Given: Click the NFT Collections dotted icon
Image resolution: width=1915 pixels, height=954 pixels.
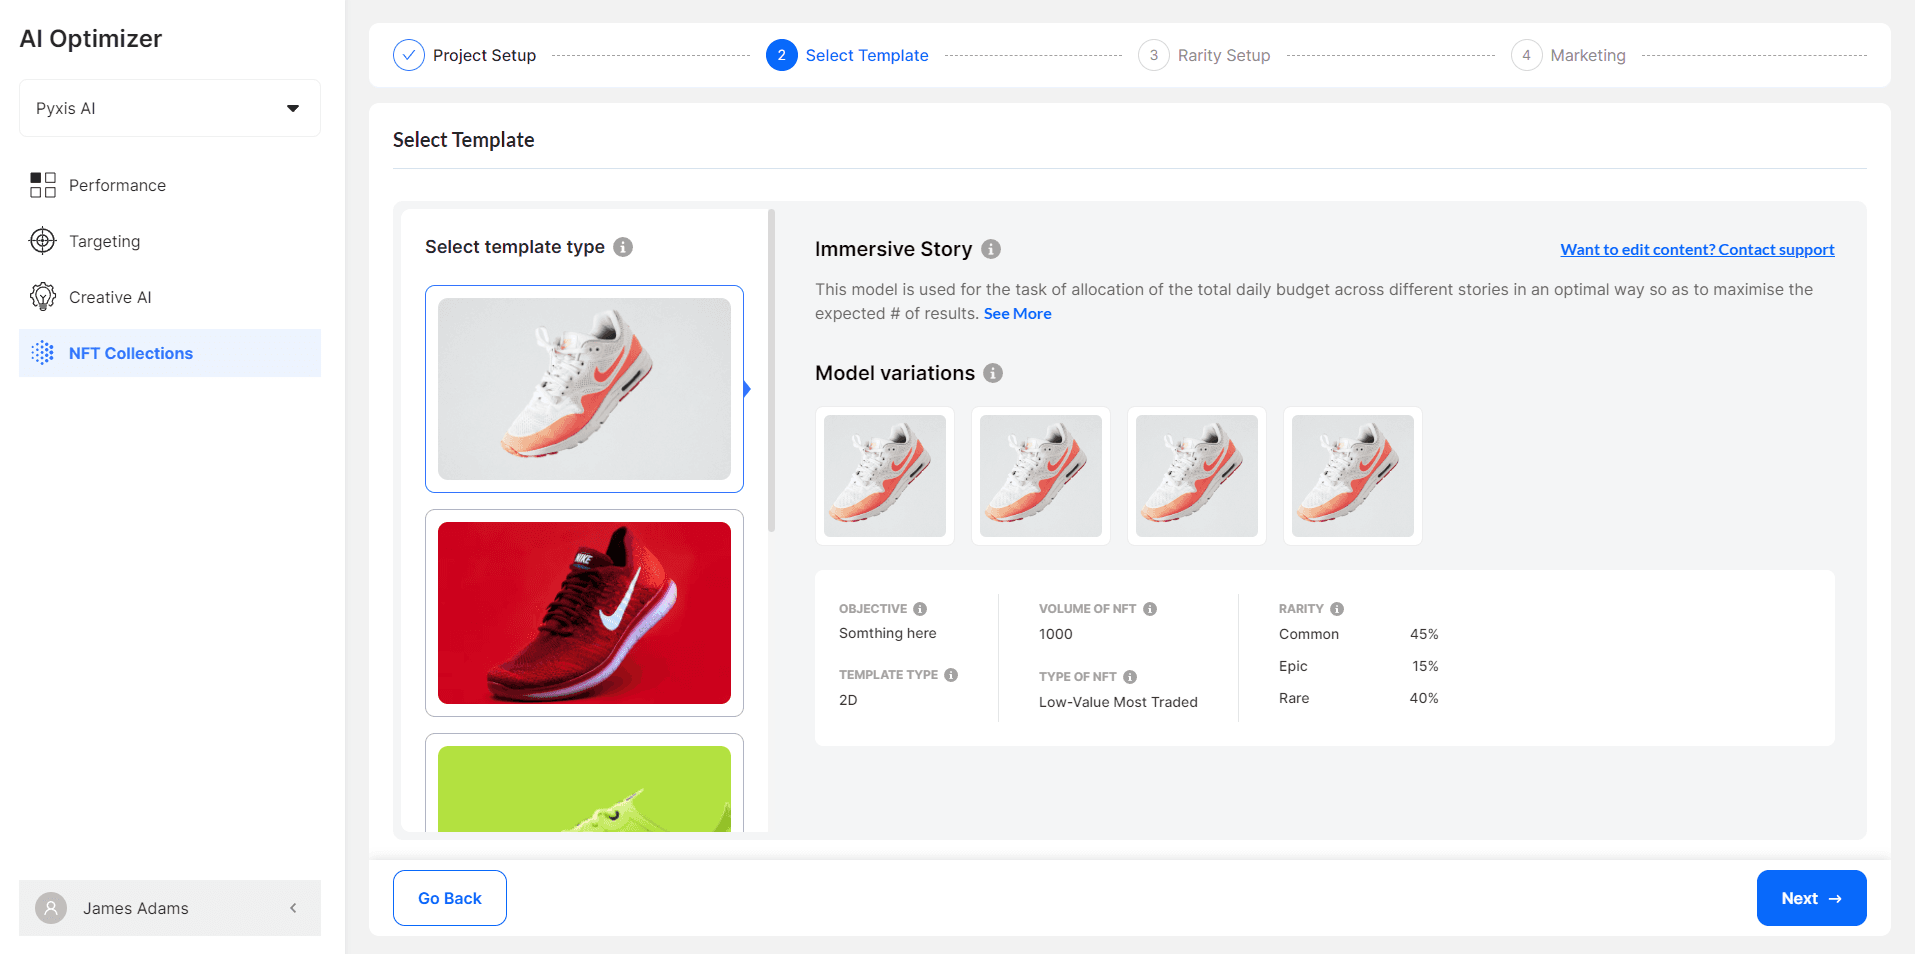Looking at the screenshot, I should (43, 353).
